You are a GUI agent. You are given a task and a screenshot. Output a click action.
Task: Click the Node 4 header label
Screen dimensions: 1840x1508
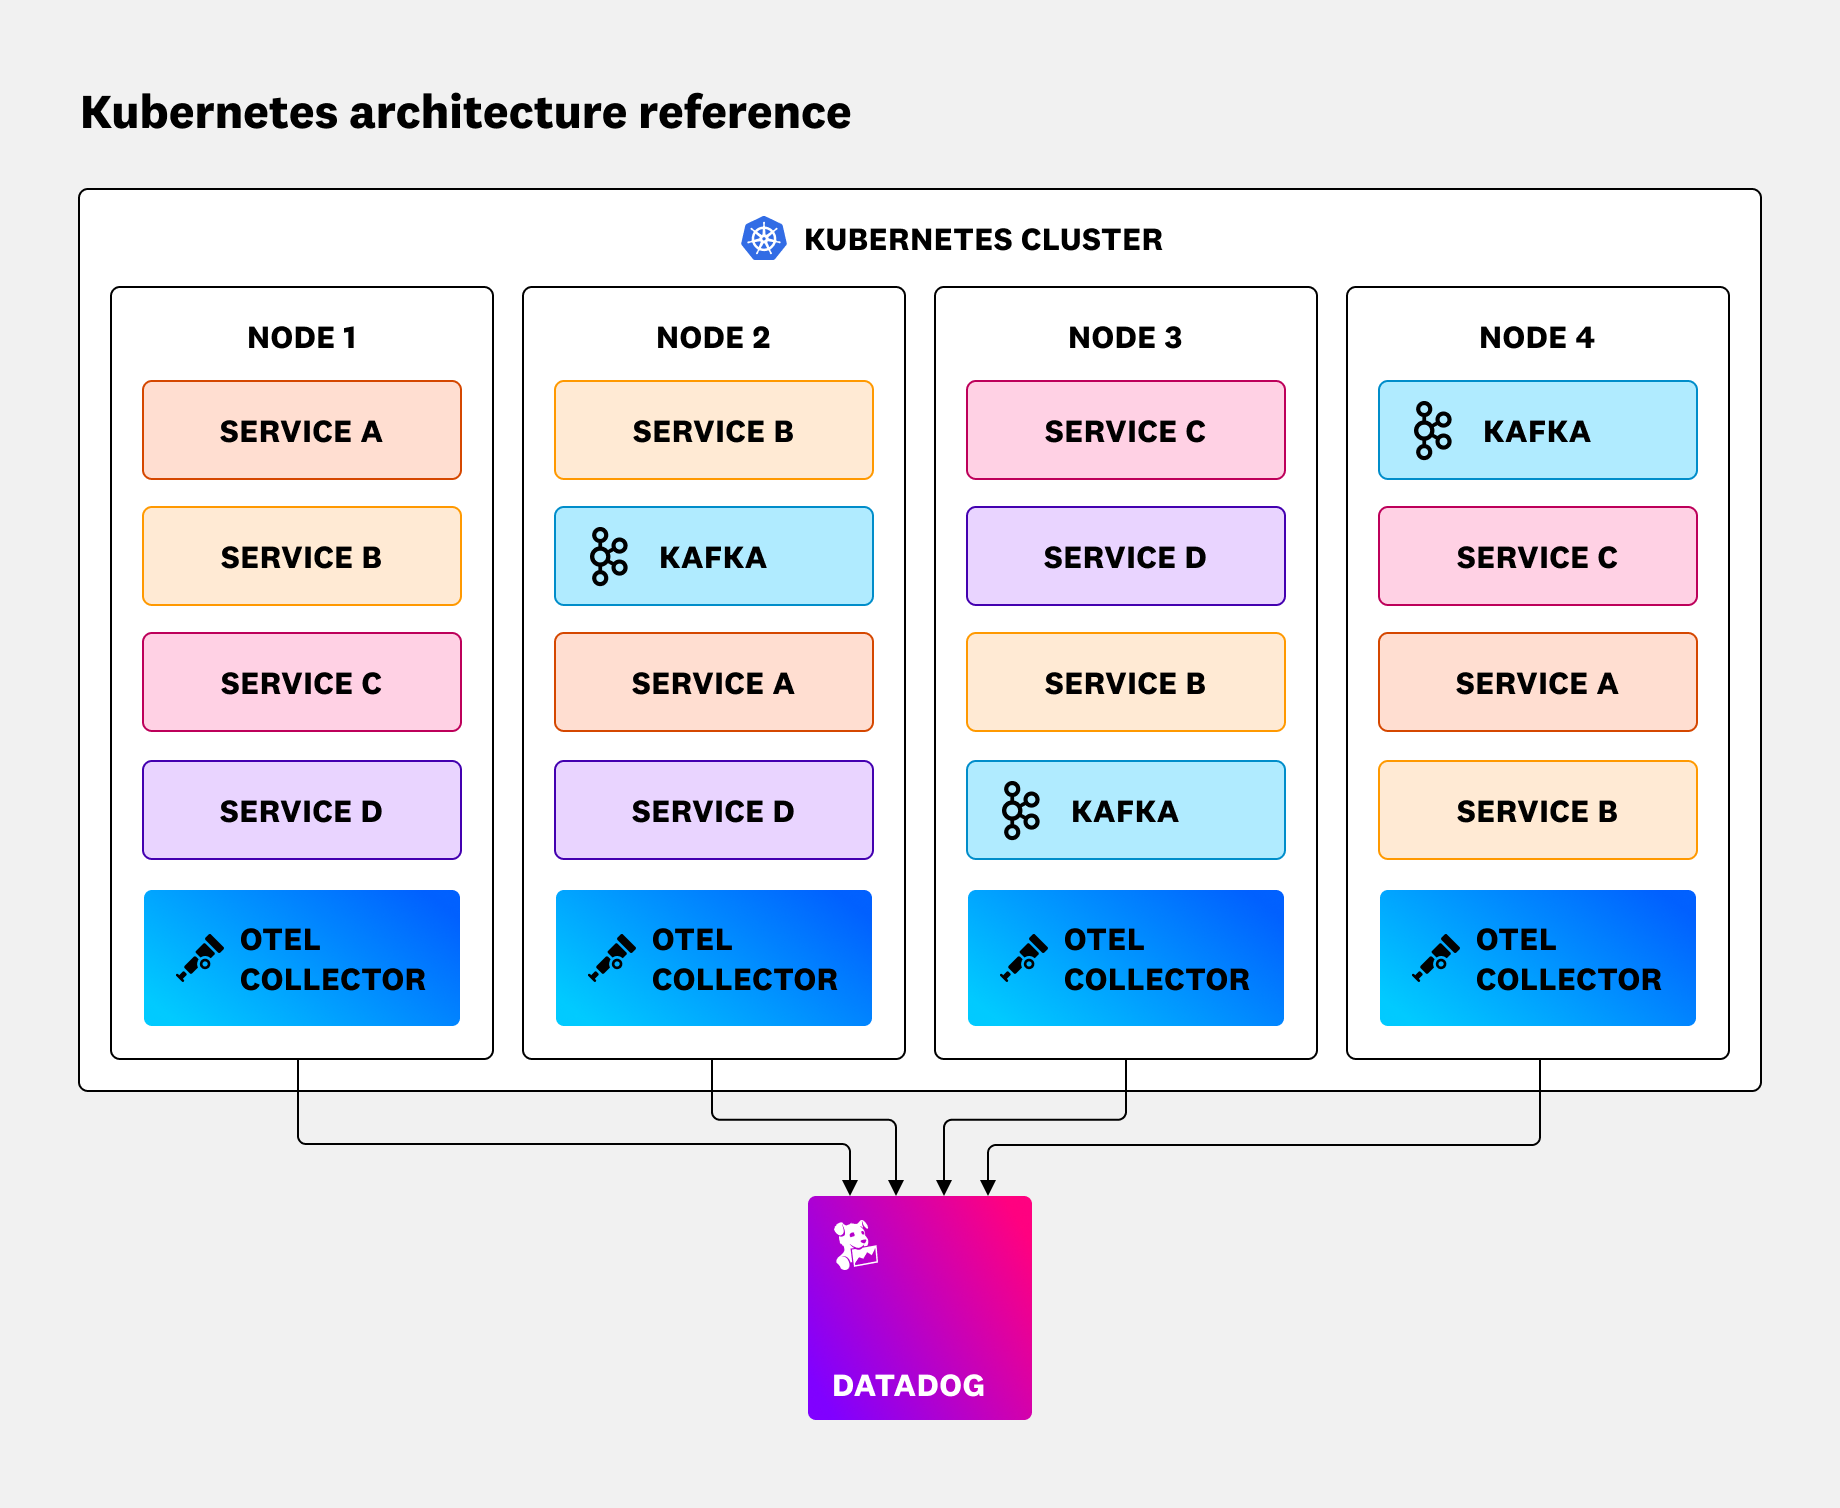pos(1537,337)
